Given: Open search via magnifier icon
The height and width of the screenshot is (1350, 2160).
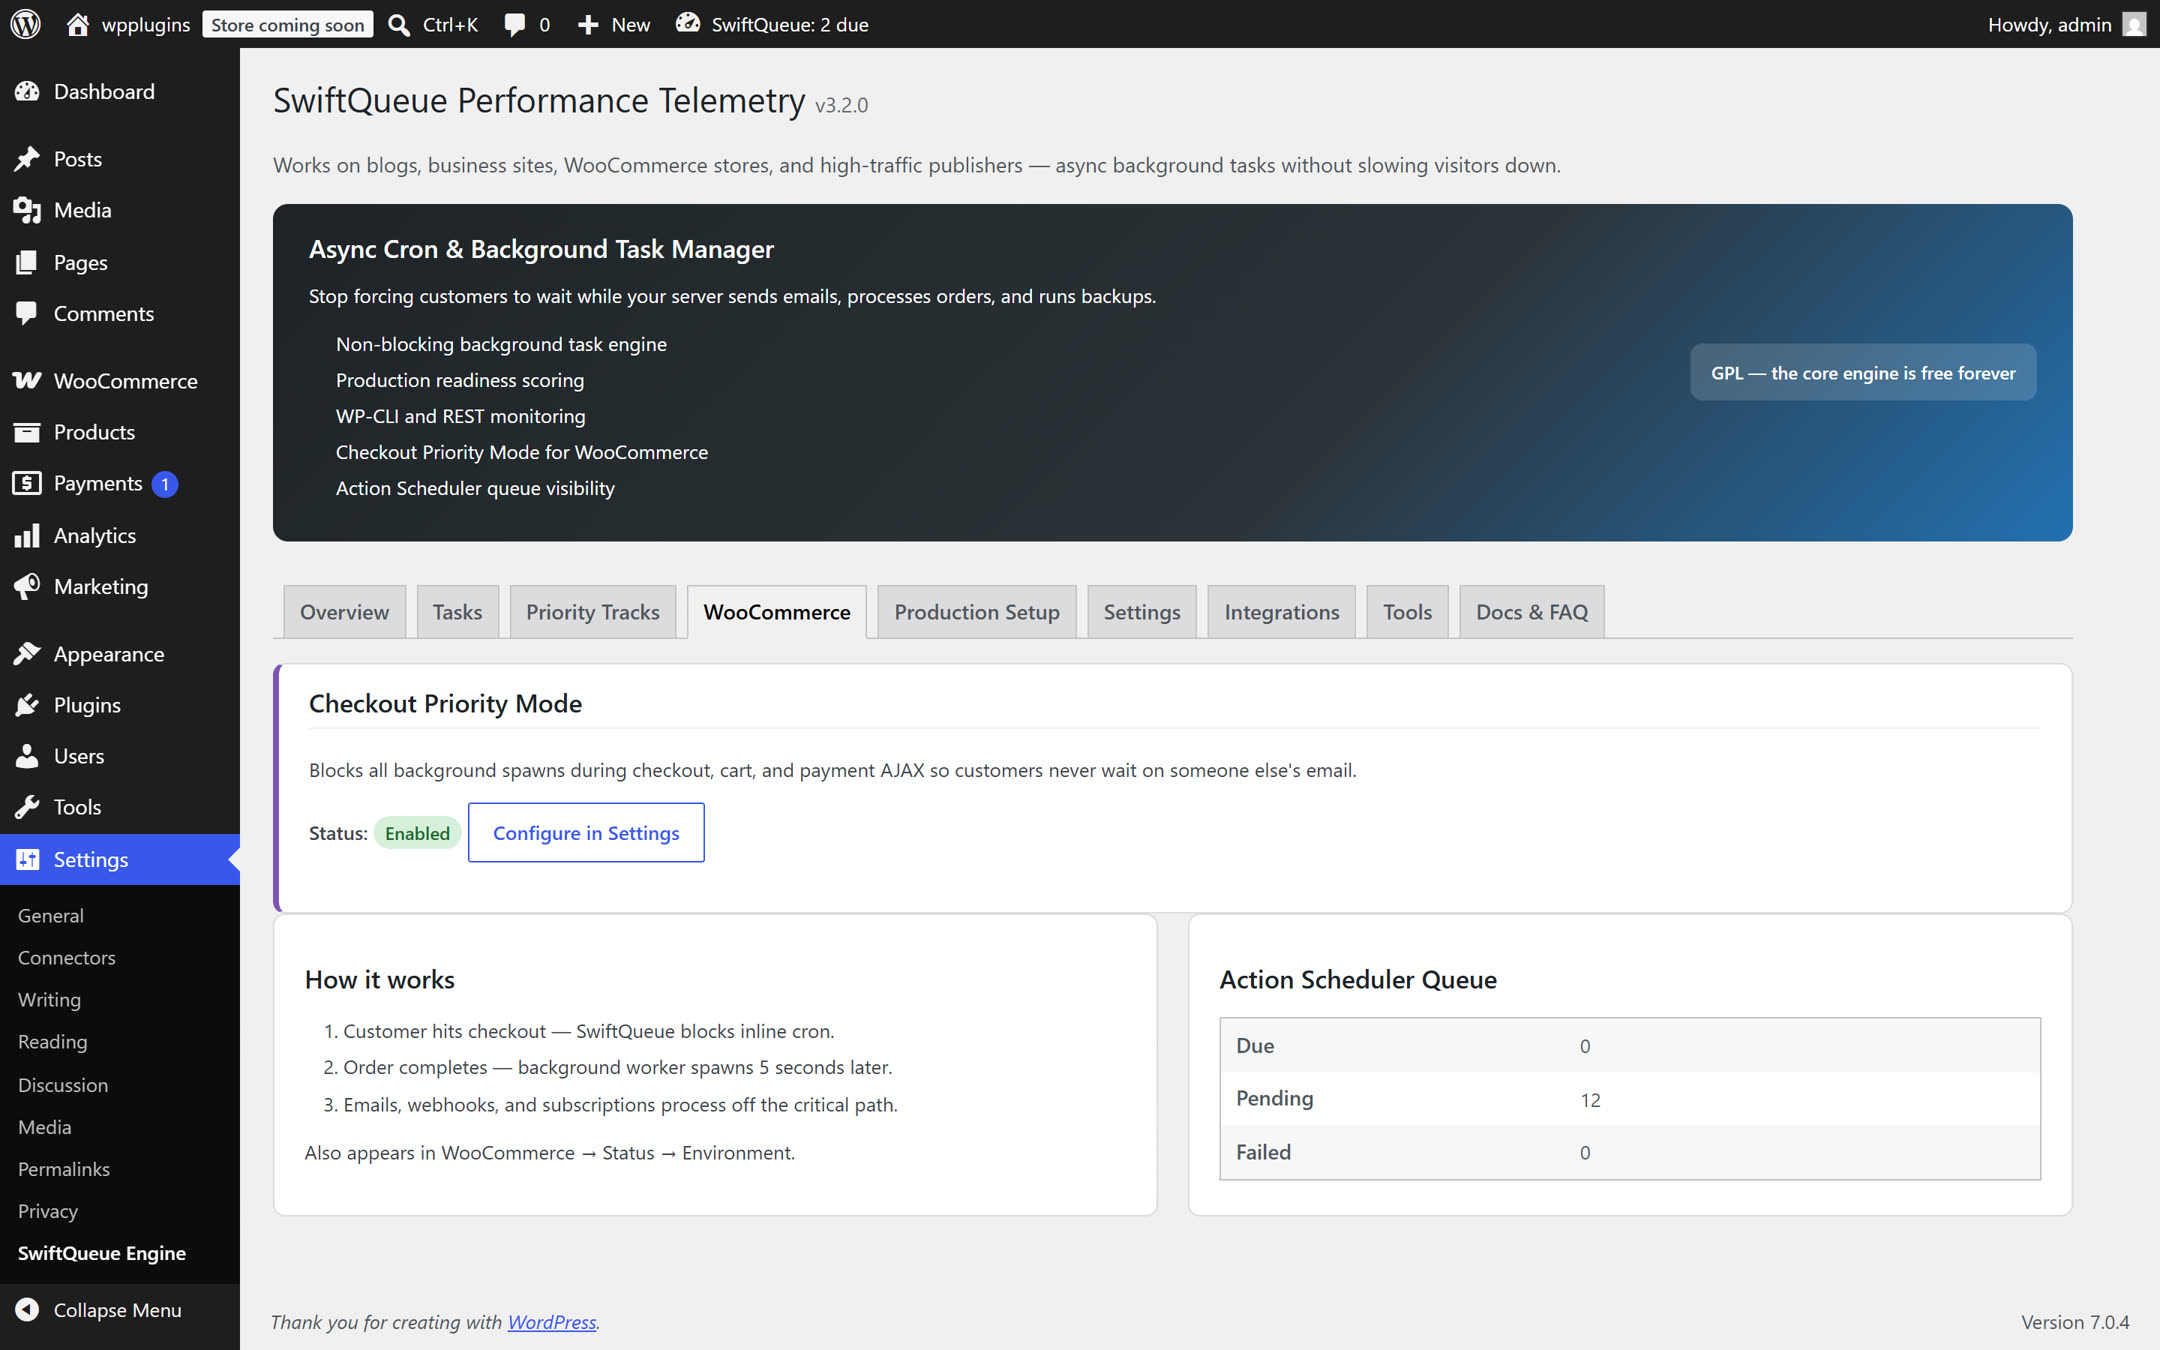Looking at the screenshot, I should tap(399, 24).
